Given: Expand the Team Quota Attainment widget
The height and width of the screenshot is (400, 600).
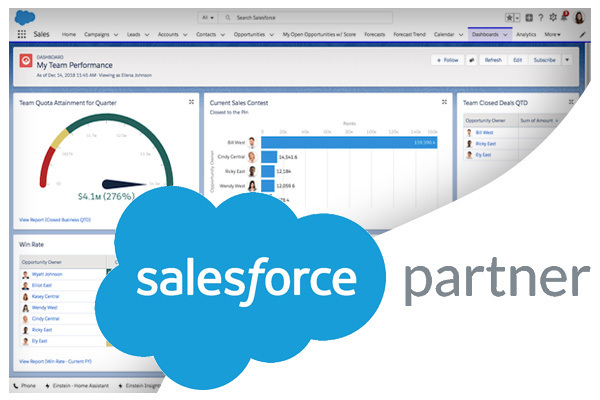Looking at the screenshot, I should 191,102.
